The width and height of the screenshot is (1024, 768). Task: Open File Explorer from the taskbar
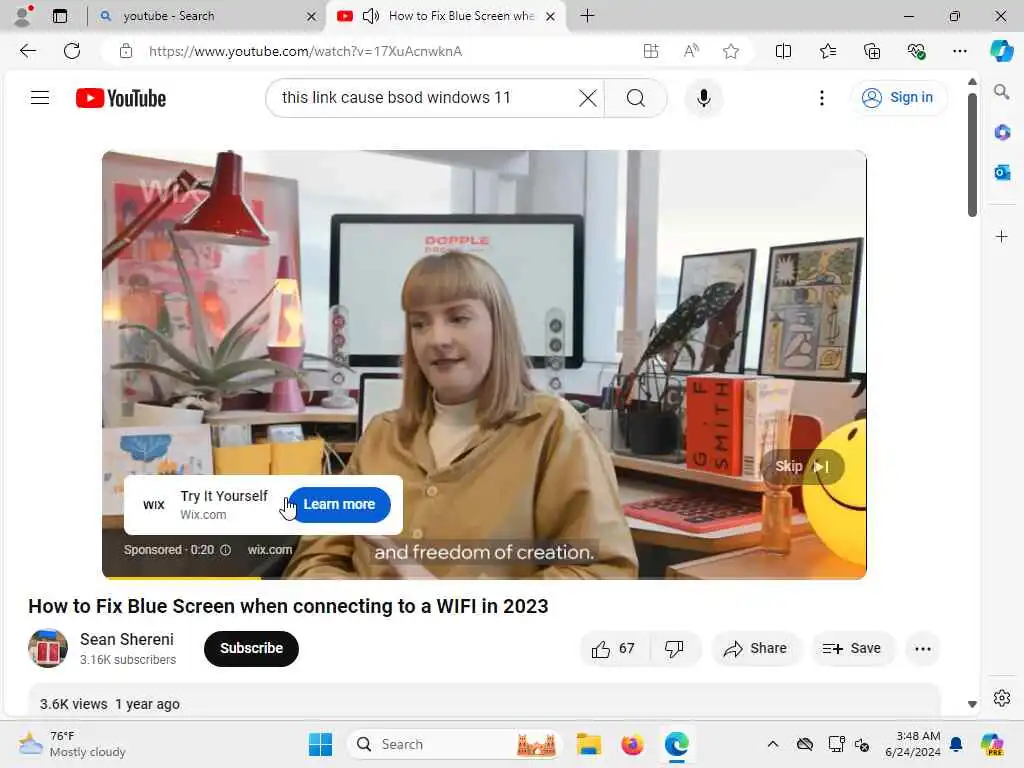[588, 744]
